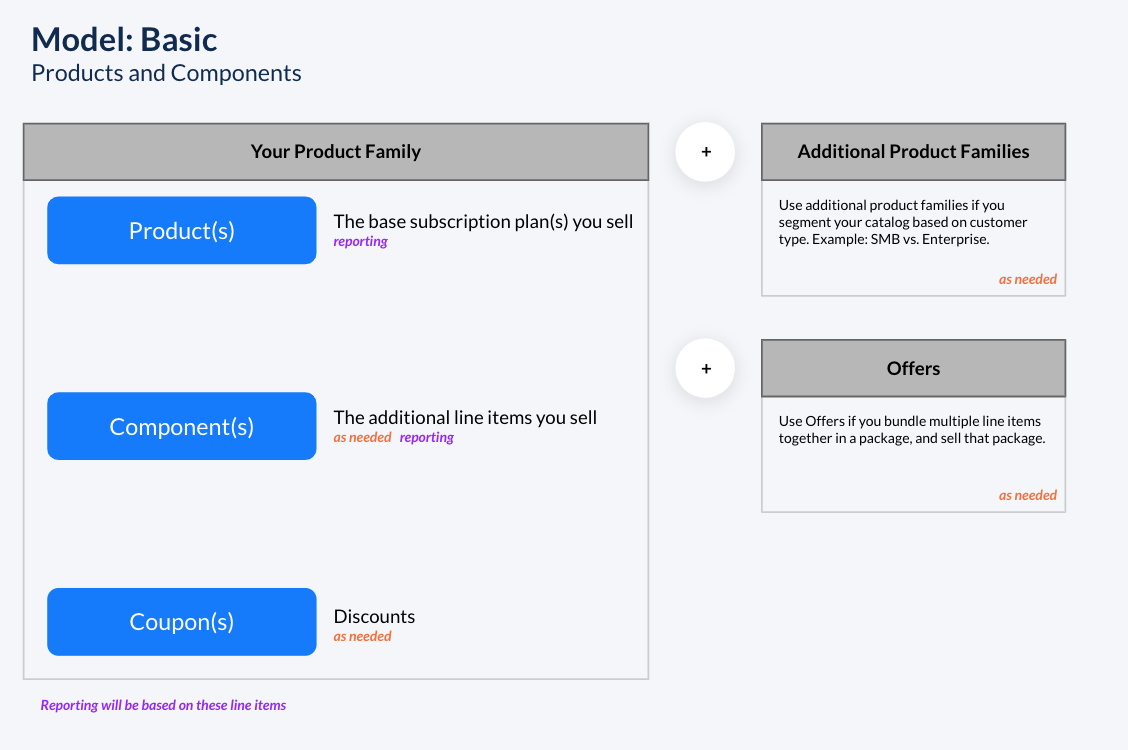Click the Model: Basic title
This screenshot has width=1128, height=750.
pyautogui.click(x=125, y=40)
